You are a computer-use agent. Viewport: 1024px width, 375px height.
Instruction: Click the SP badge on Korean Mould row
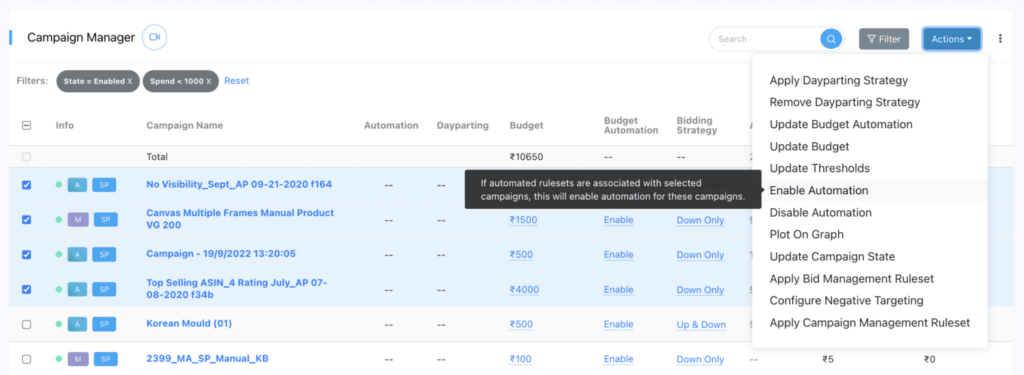click(x=104, y=324)
